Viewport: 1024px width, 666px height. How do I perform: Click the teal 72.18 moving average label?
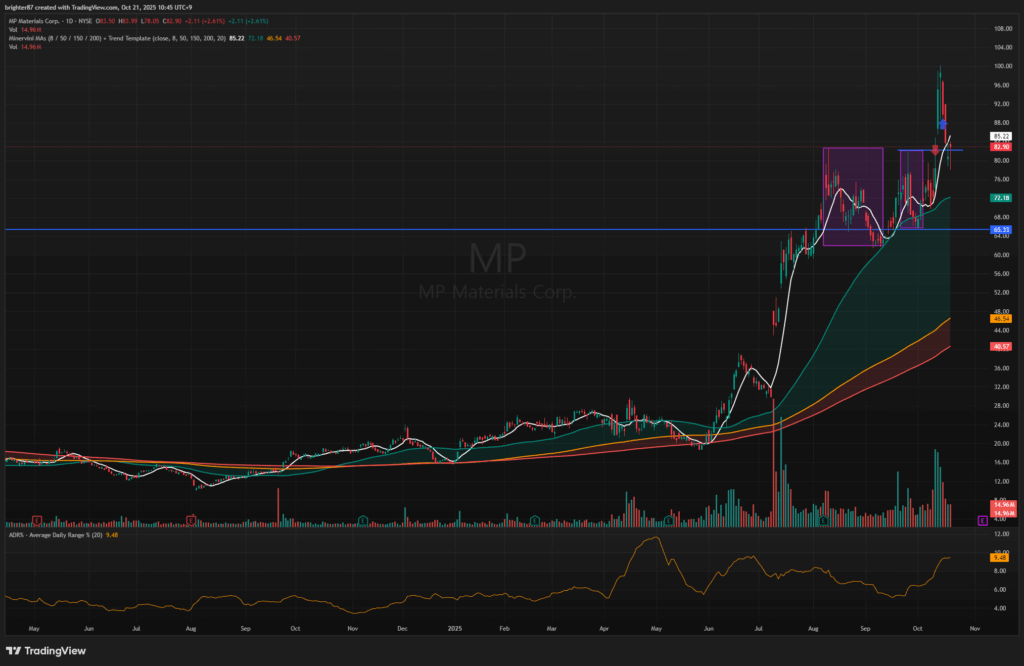click(1000, 198)
